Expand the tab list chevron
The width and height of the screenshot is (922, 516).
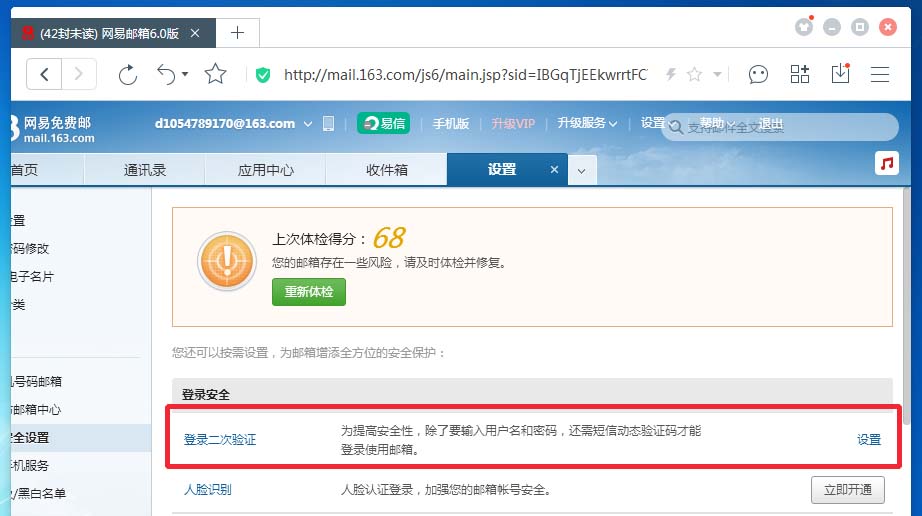582,171
